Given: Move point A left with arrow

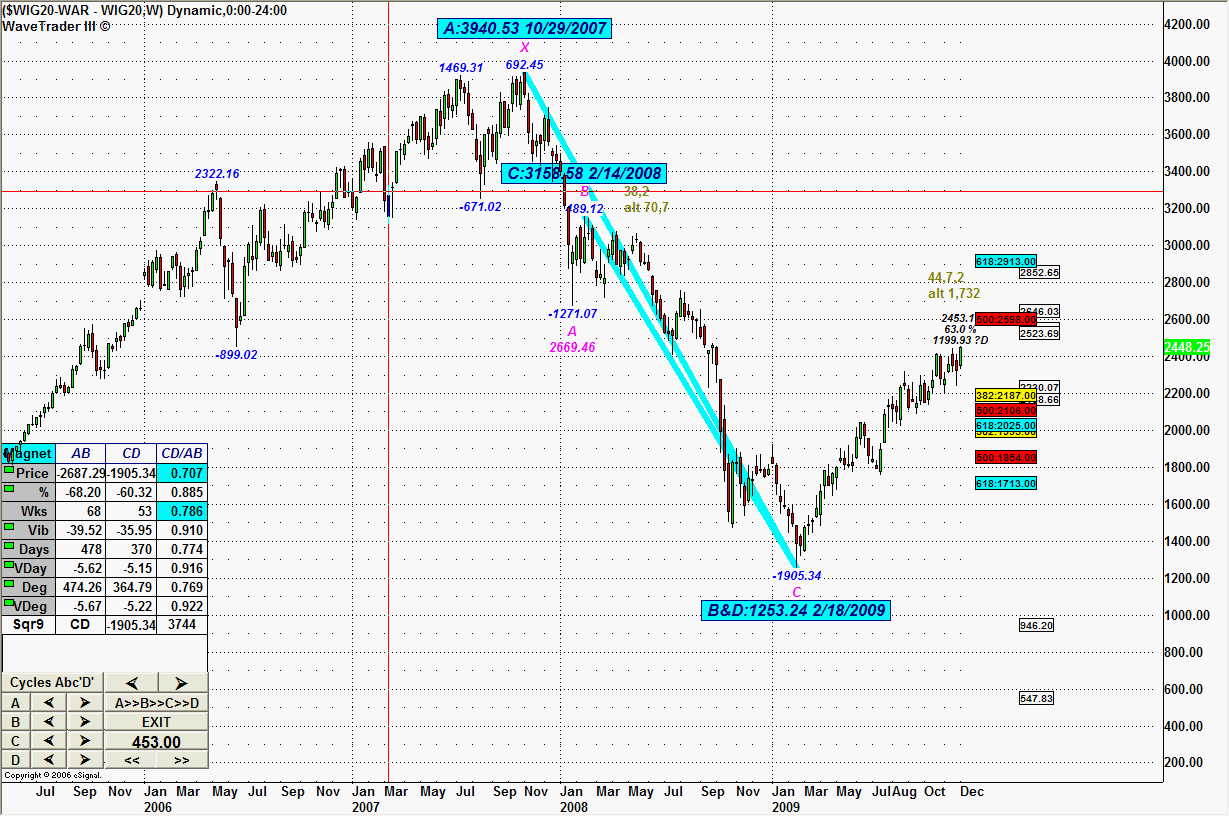Looking at the screenshot, I should tap(47, 703).
